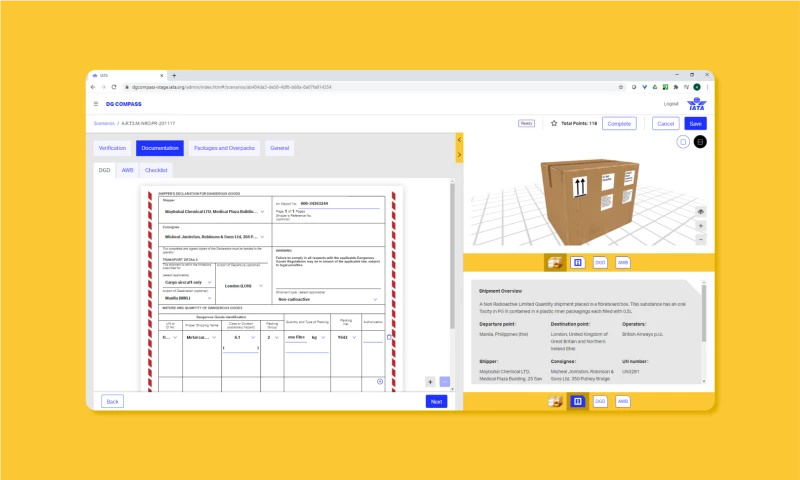Go back in browser history
800x480 pixels.
pyautogui.click(x=93, y=87)
